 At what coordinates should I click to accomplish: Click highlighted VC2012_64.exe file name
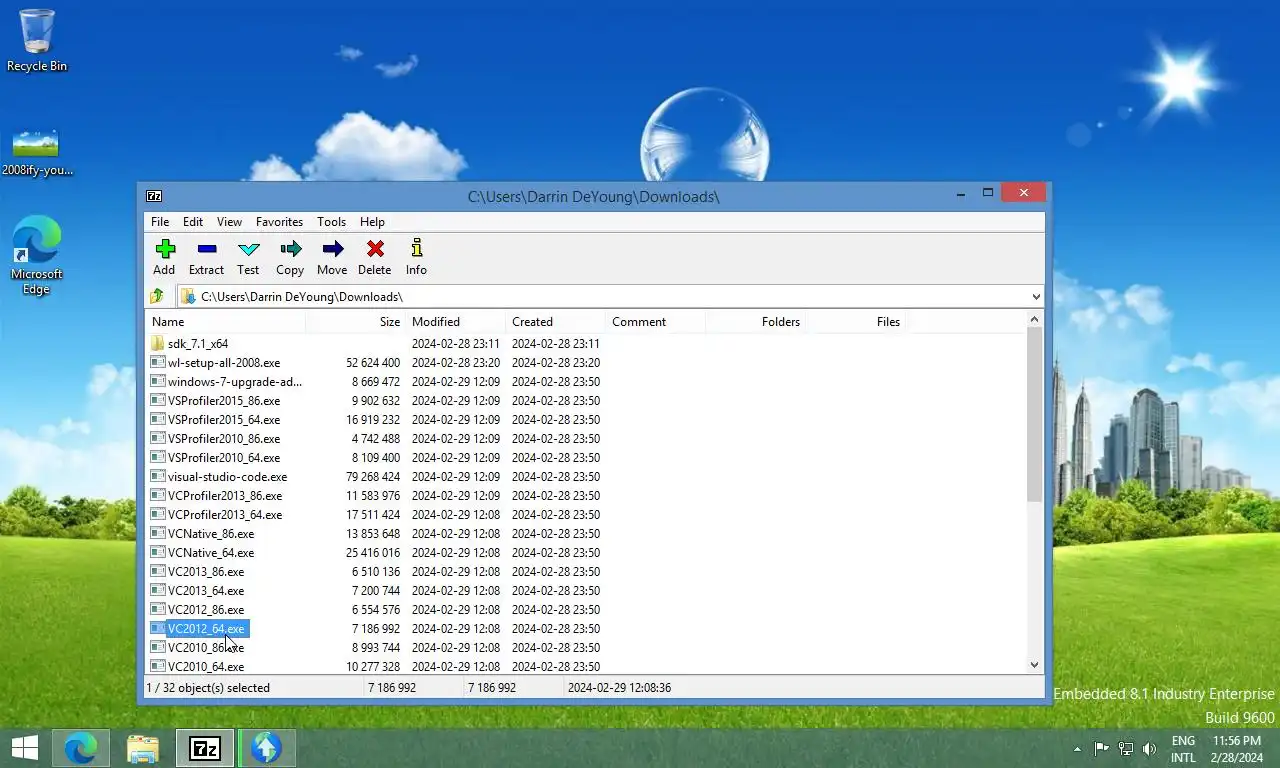pos(206,628)
